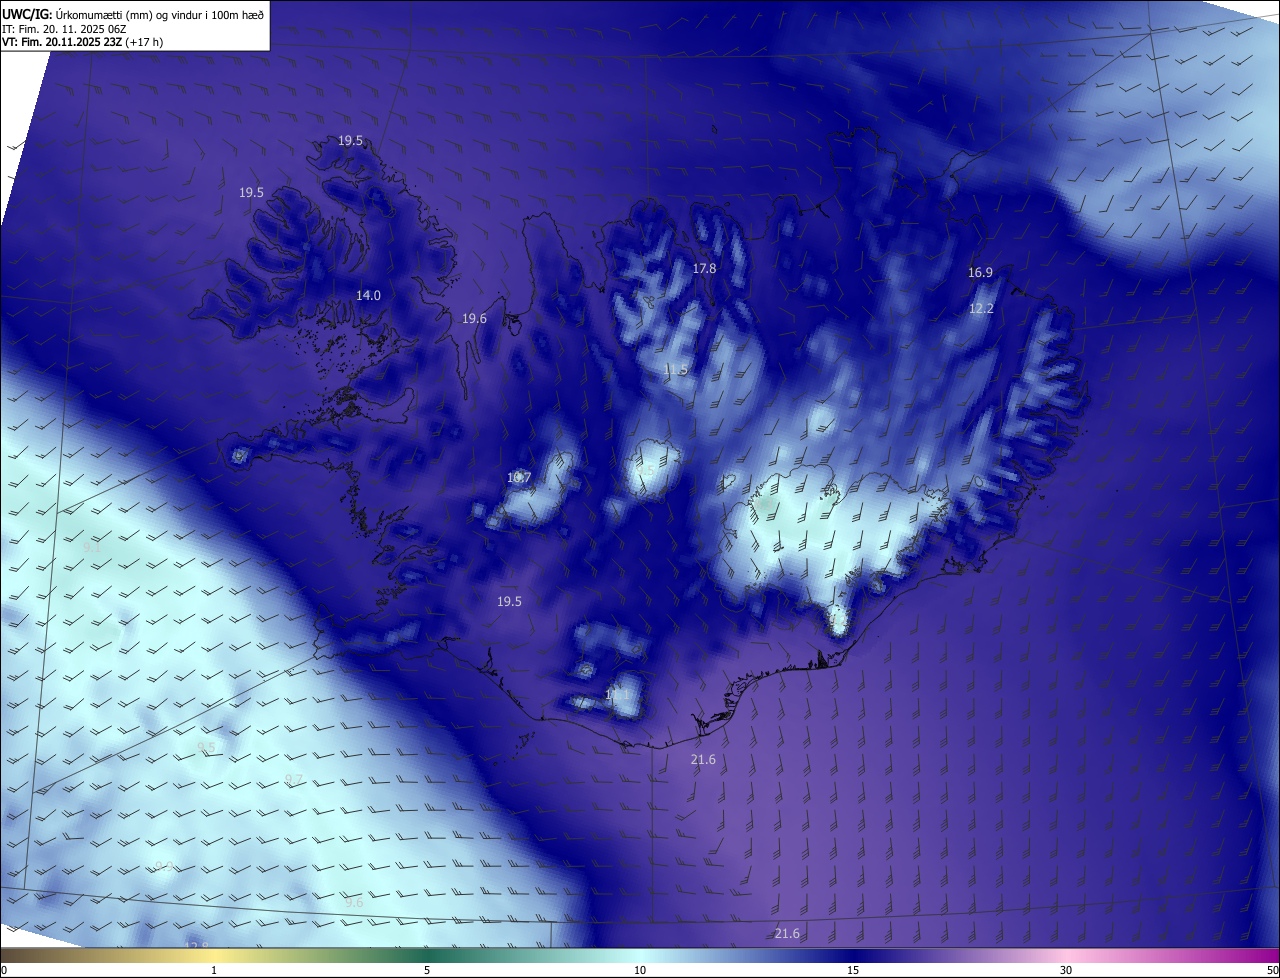Click the 10.7 value label in west Iceland

tap(519, 478)
